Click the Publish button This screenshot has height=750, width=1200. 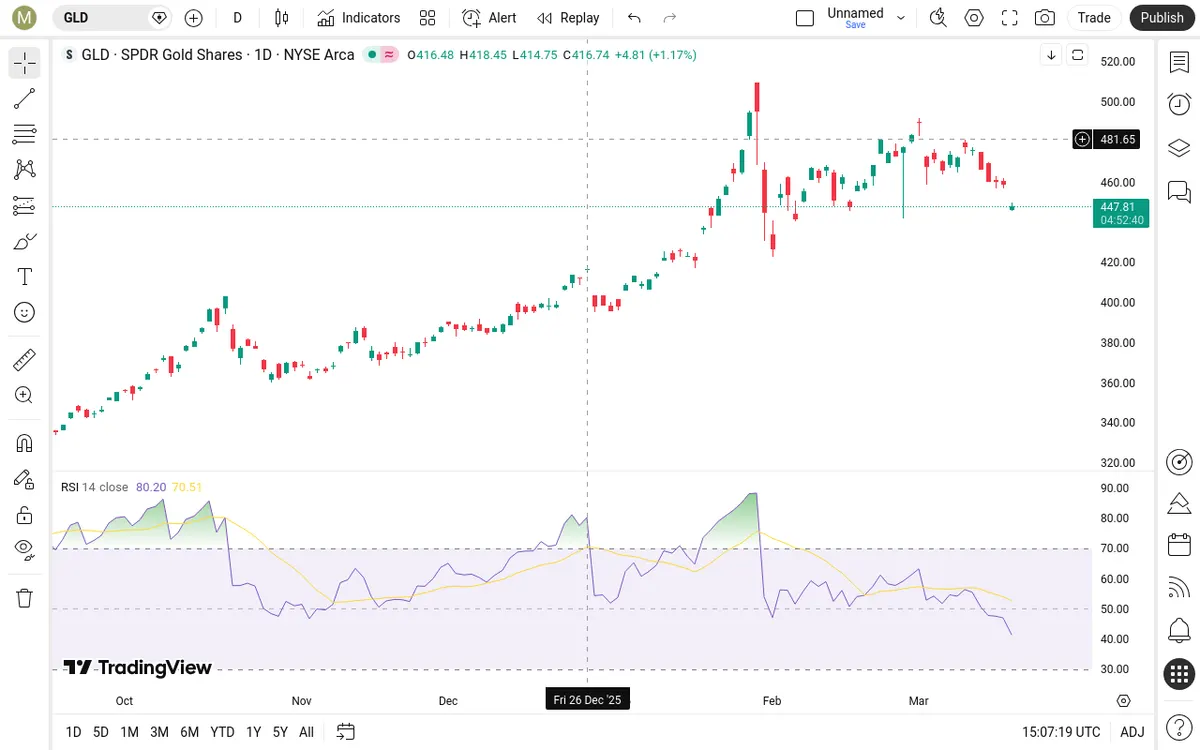pos(1162,18)
